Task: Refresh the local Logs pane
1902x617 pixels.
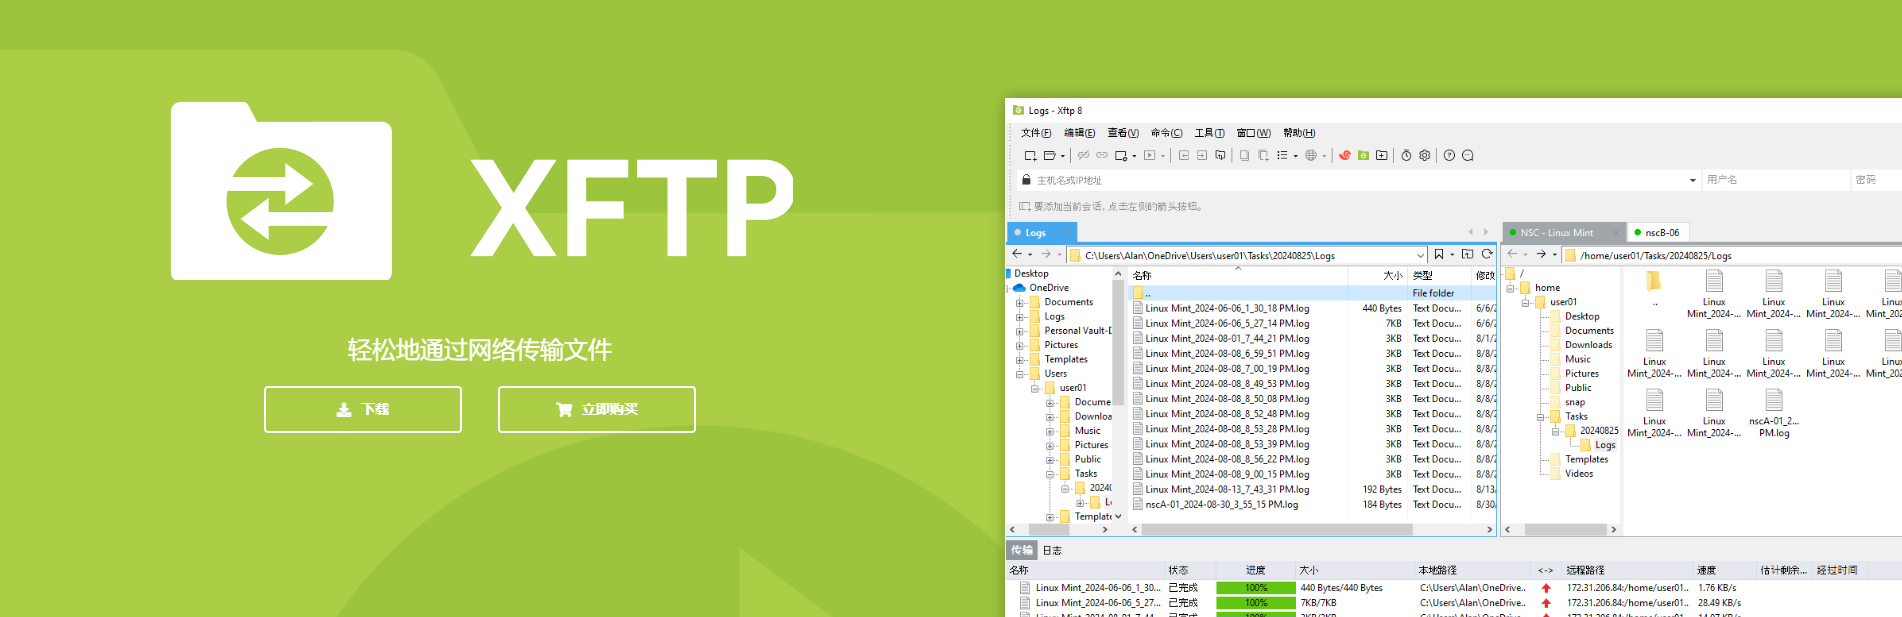Action: 1487,254
